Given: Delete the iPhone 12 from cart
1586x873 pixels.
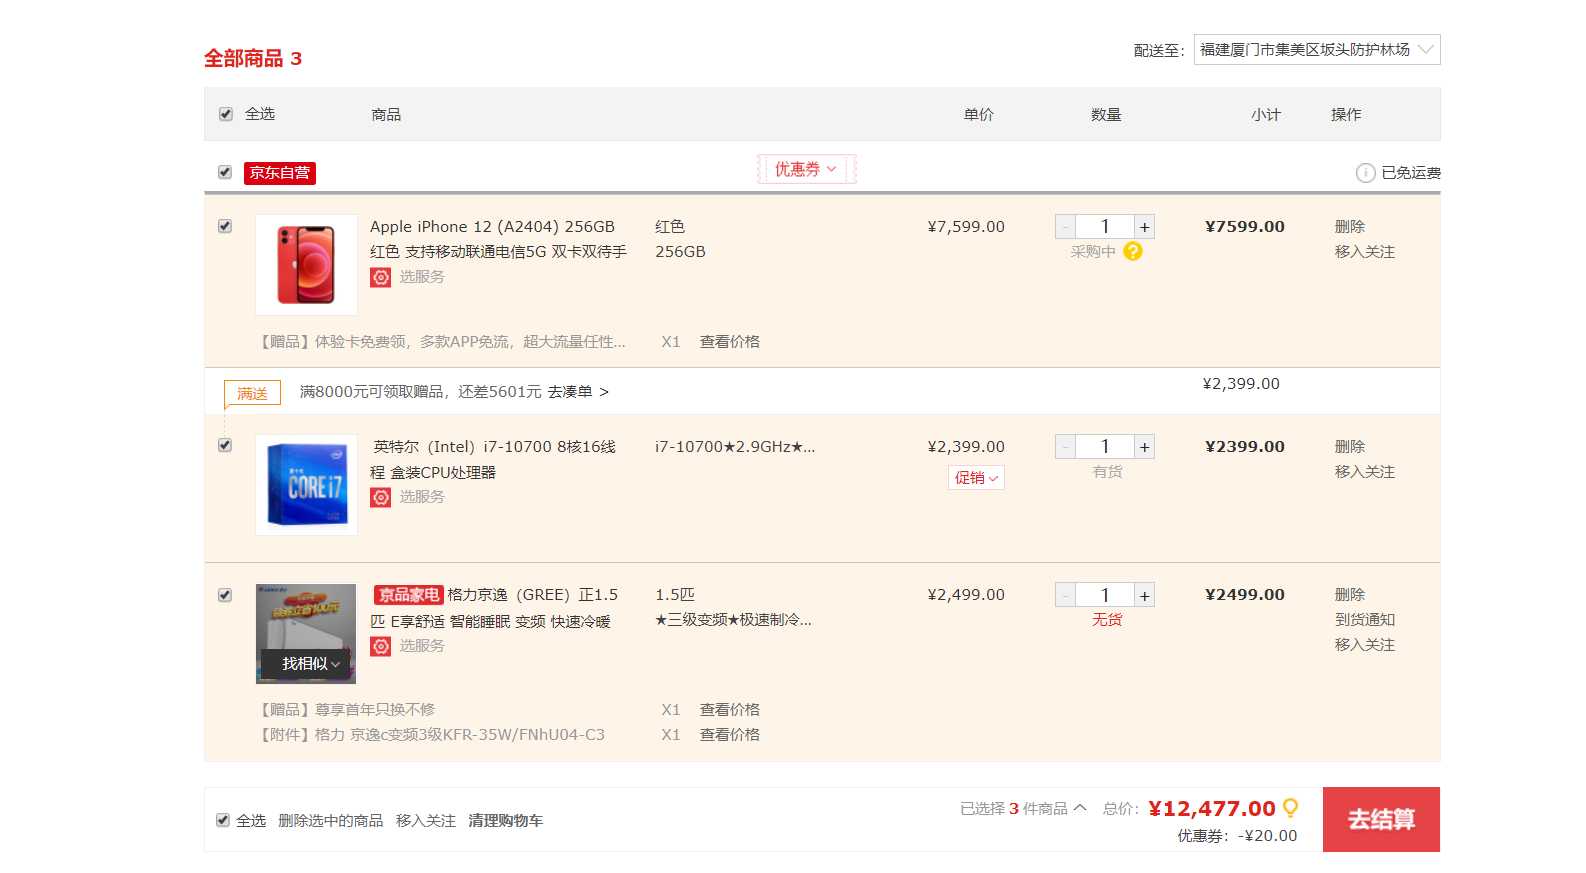Looking at the screenshot, I should (x=1350, y=227).
